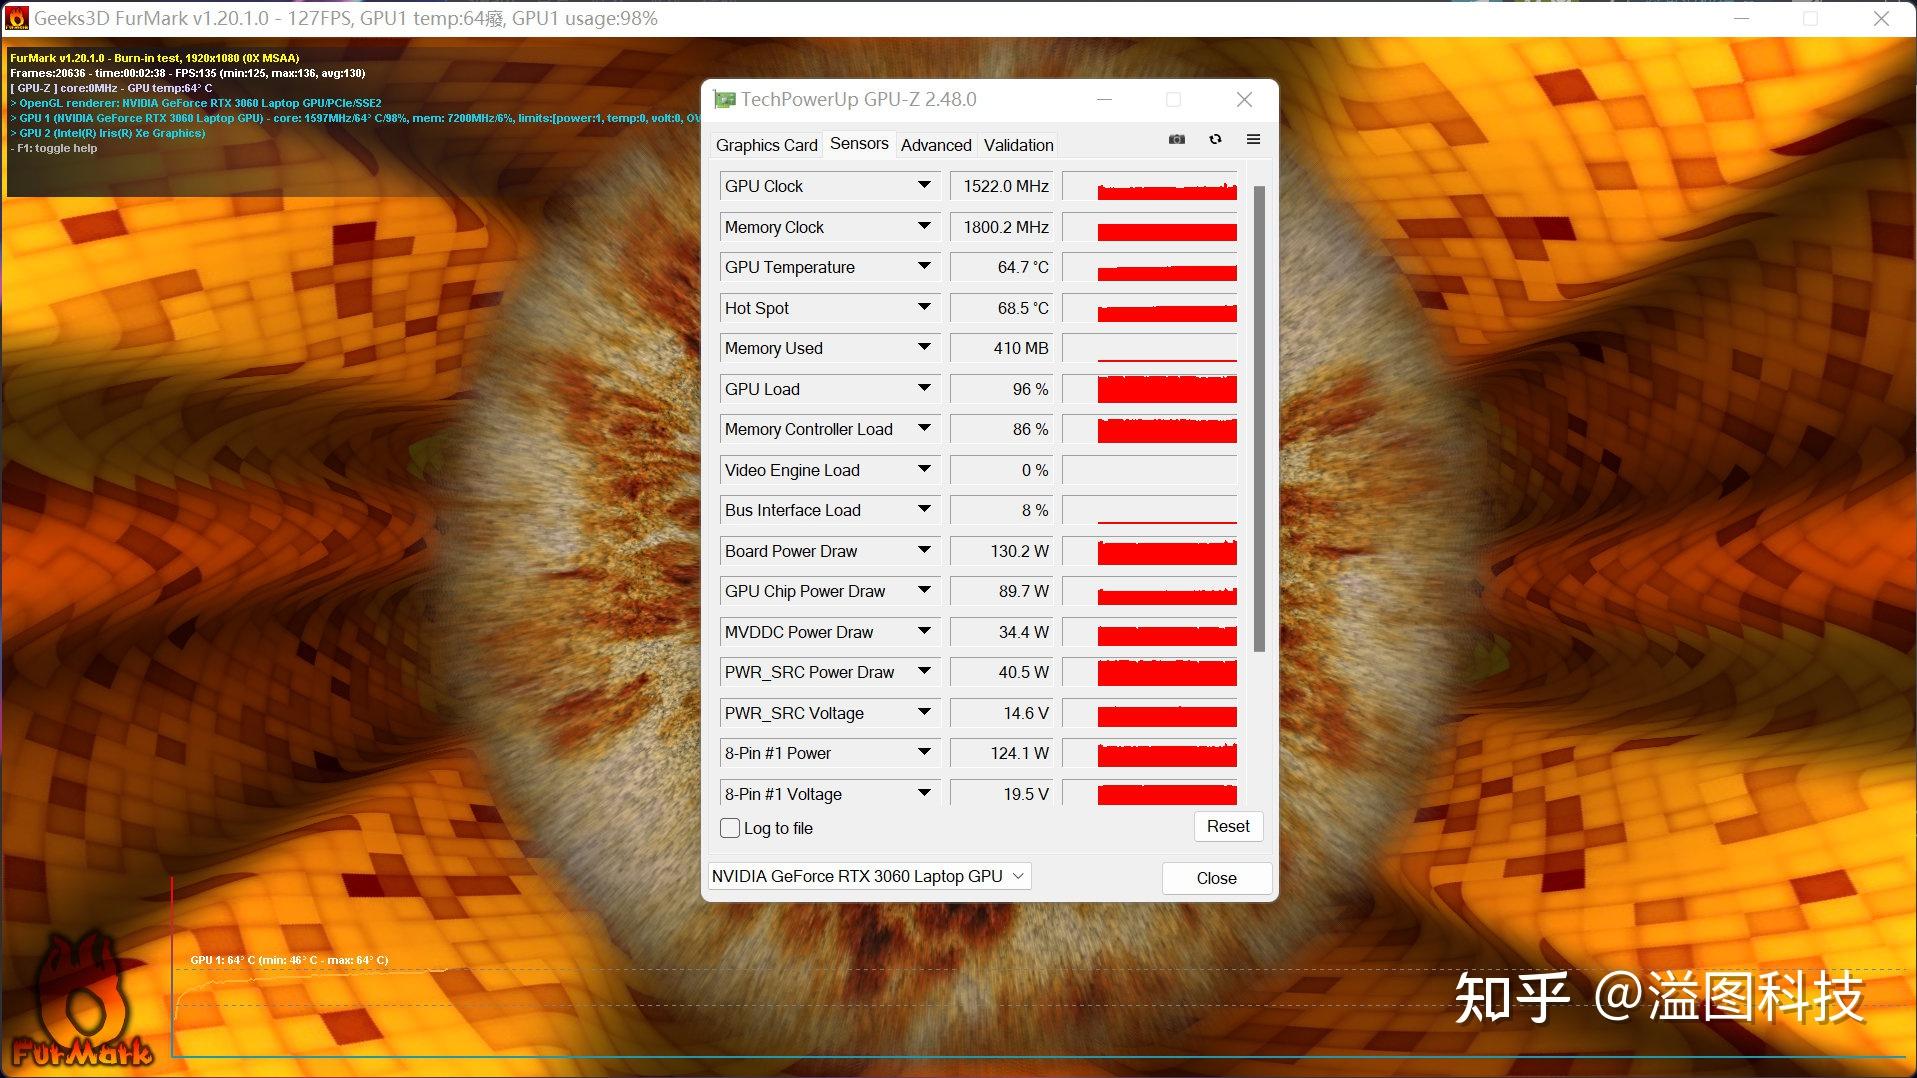Click the FurMark title bar flame icon
This screenshot has height=1078, width=1917.
pos(17,18)
